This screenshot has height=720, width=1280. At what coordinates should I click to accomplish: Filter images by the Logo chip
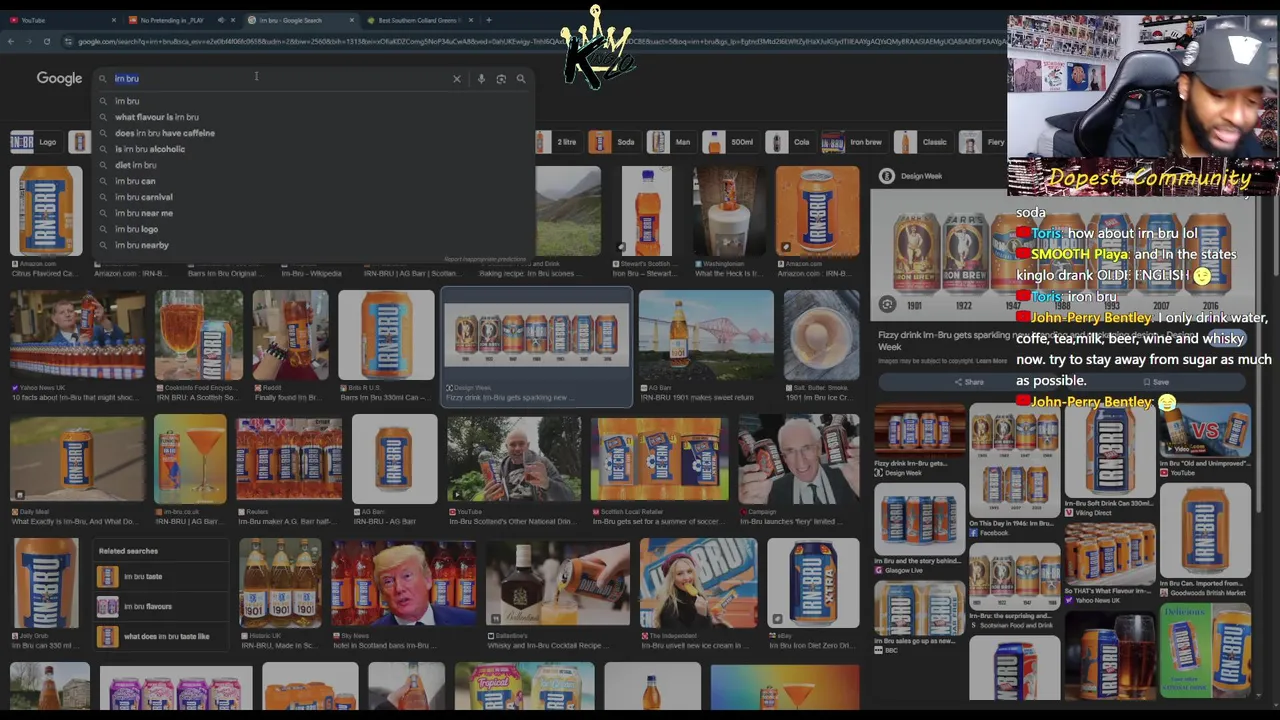(34, 142)
